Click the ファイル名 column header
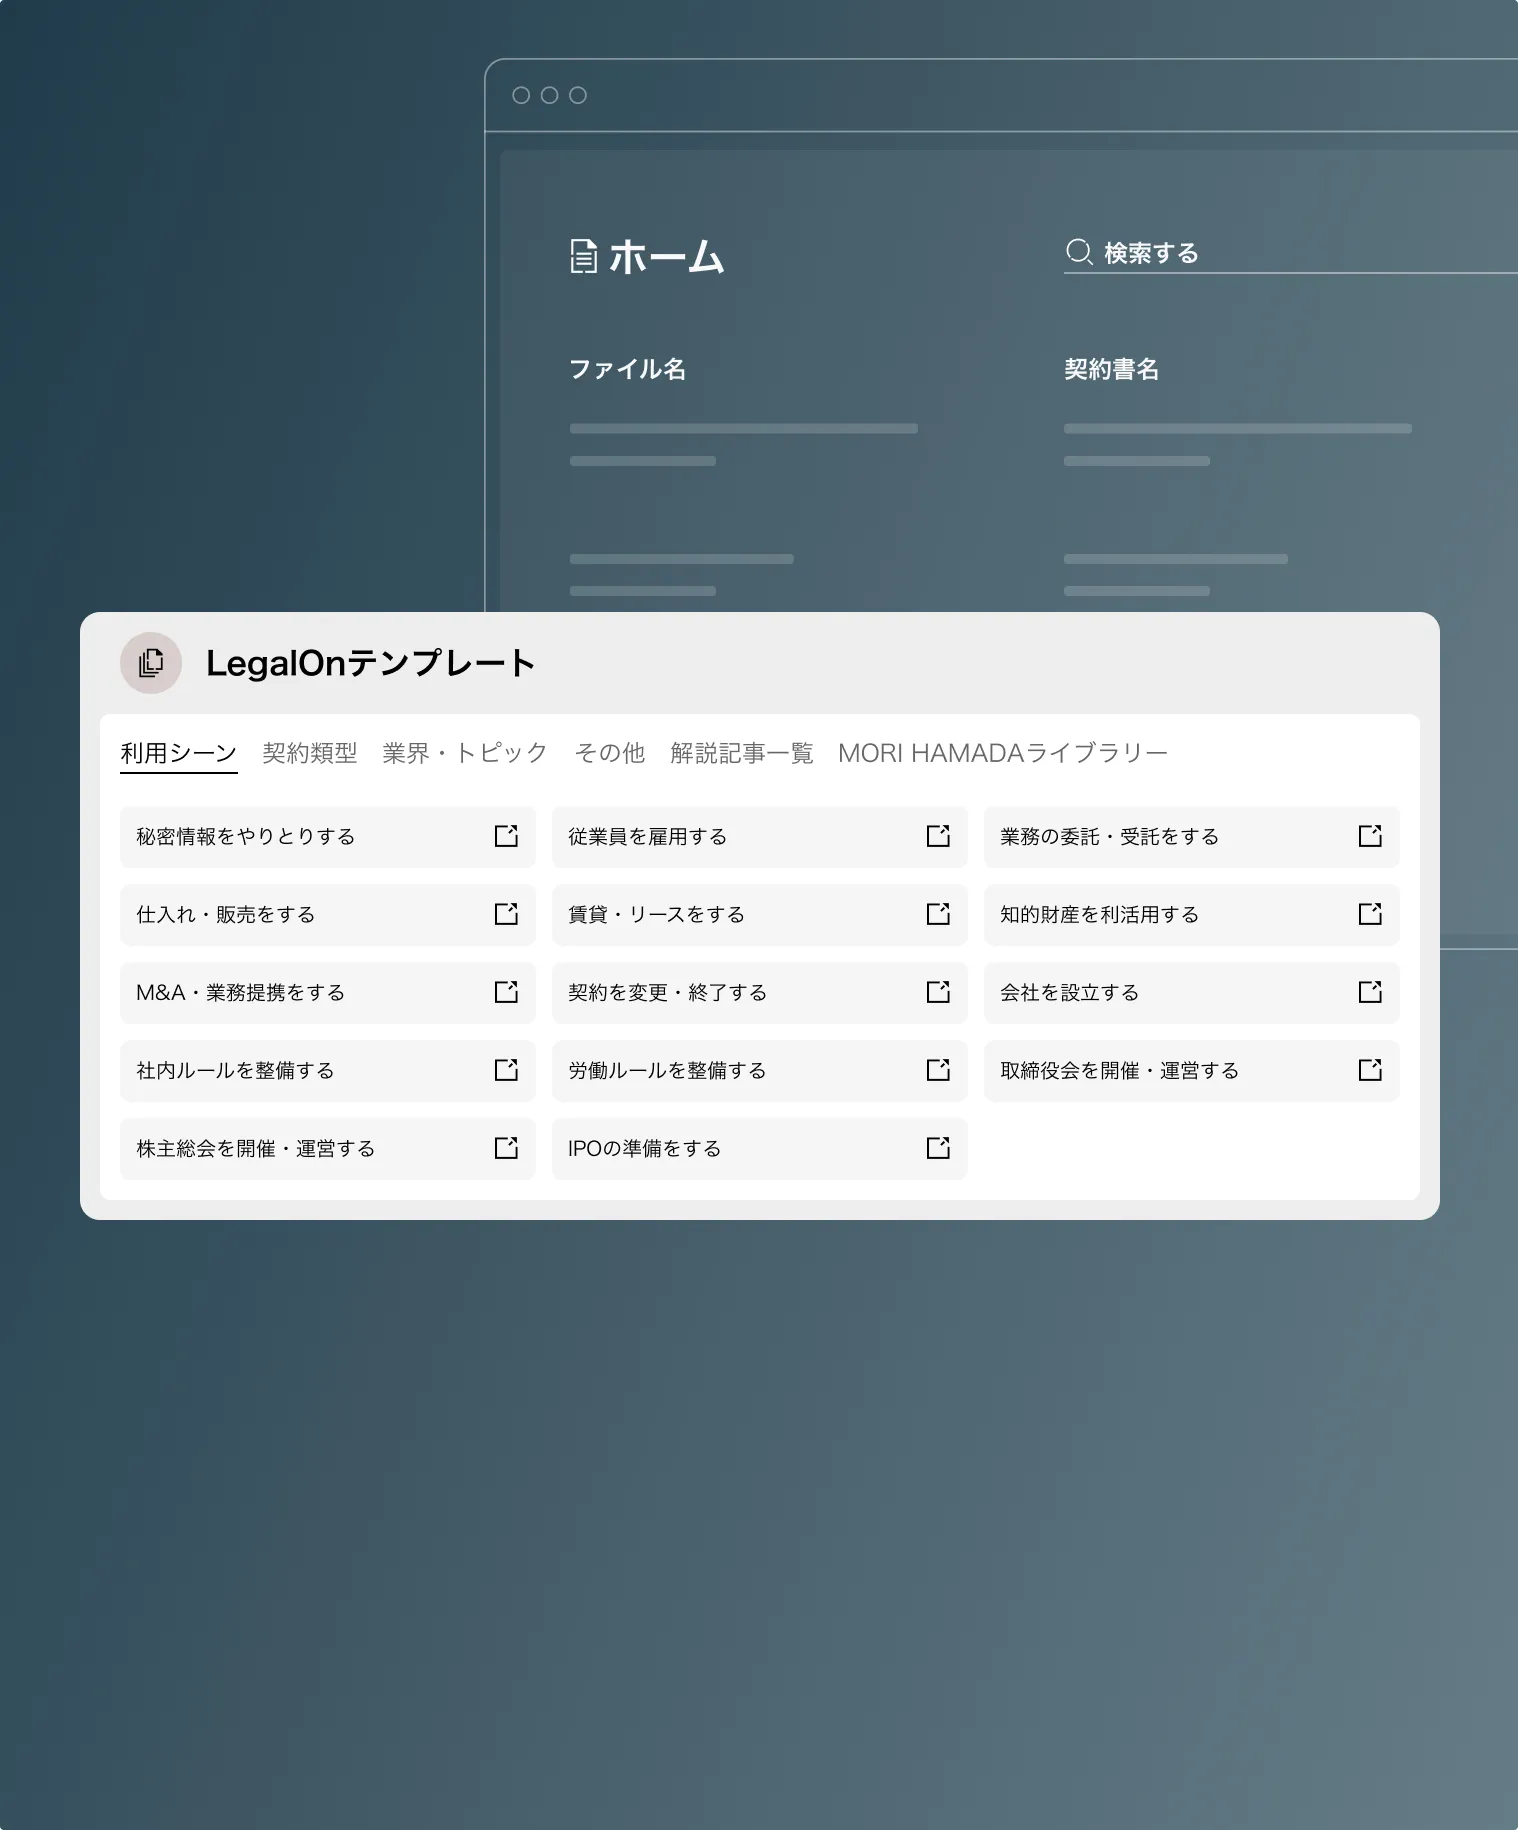The image size is (1518, 1830). click(628, 369)
